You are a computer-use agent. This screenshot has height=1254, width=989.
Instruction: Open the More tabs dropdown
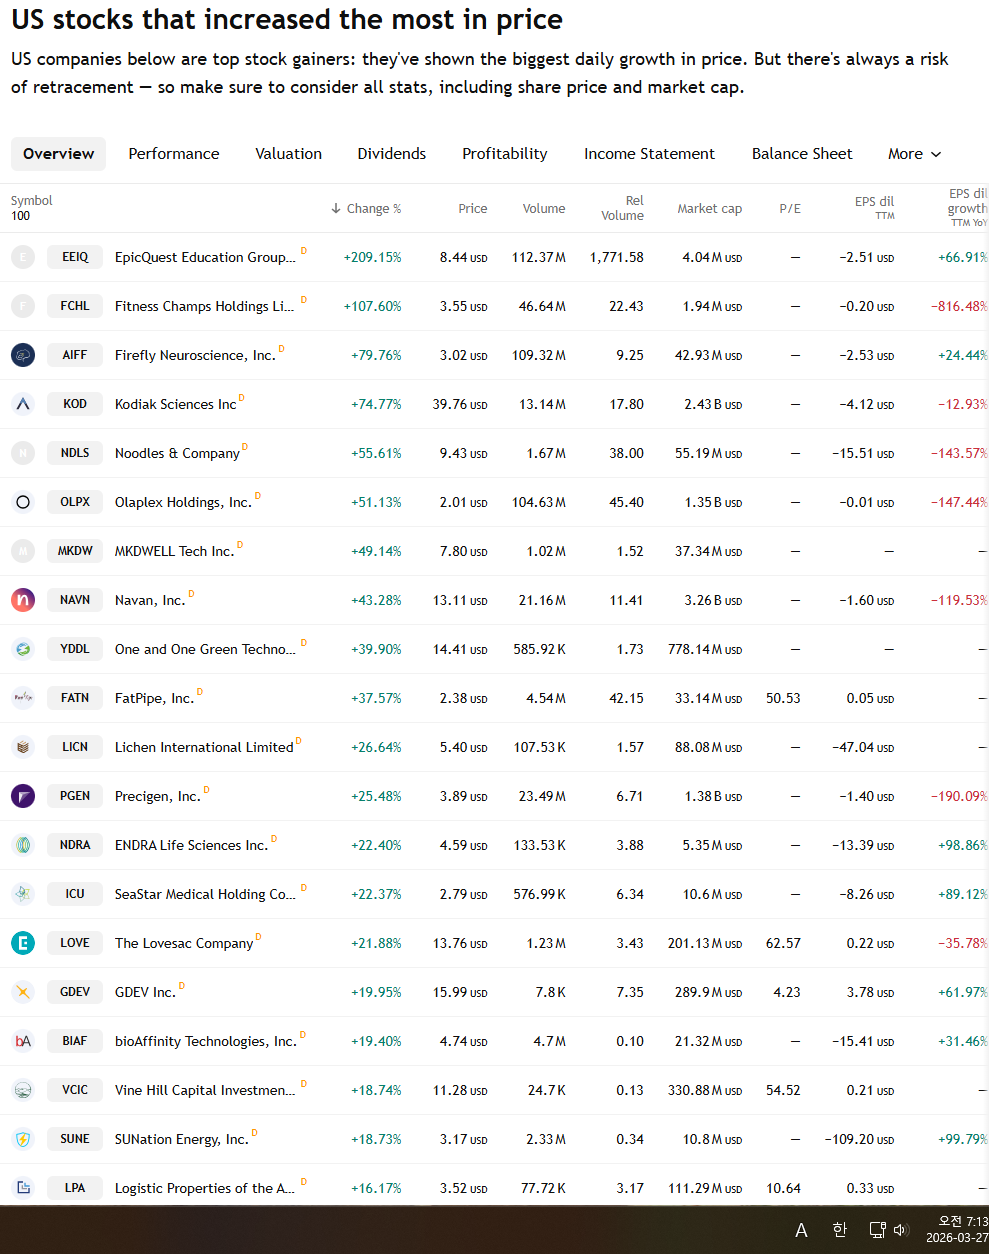pos(914,154)
